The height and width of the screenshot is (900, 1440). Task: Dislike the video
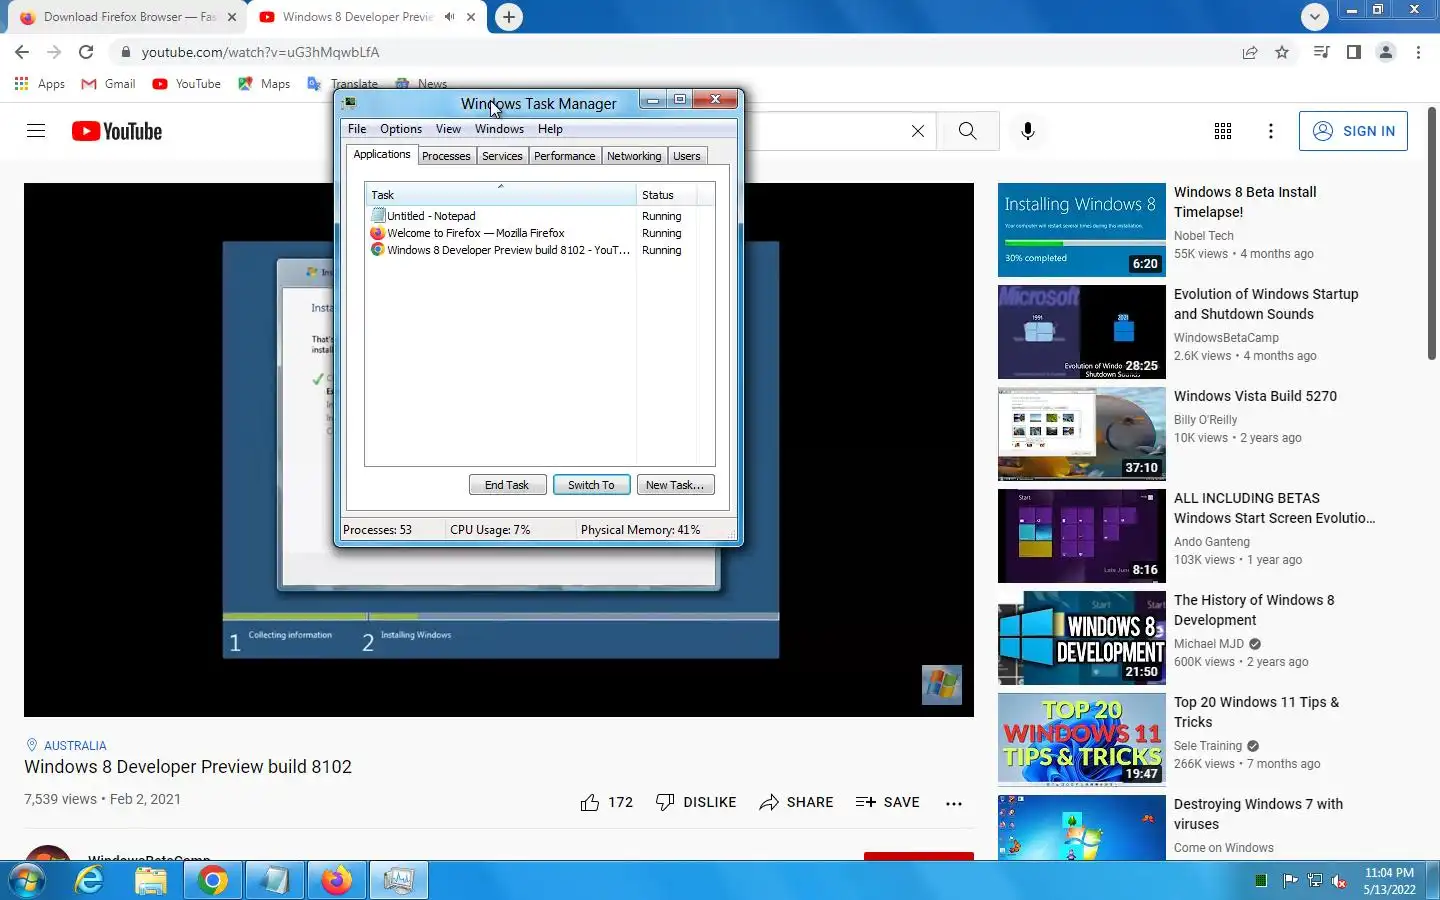tap(696, 802)
